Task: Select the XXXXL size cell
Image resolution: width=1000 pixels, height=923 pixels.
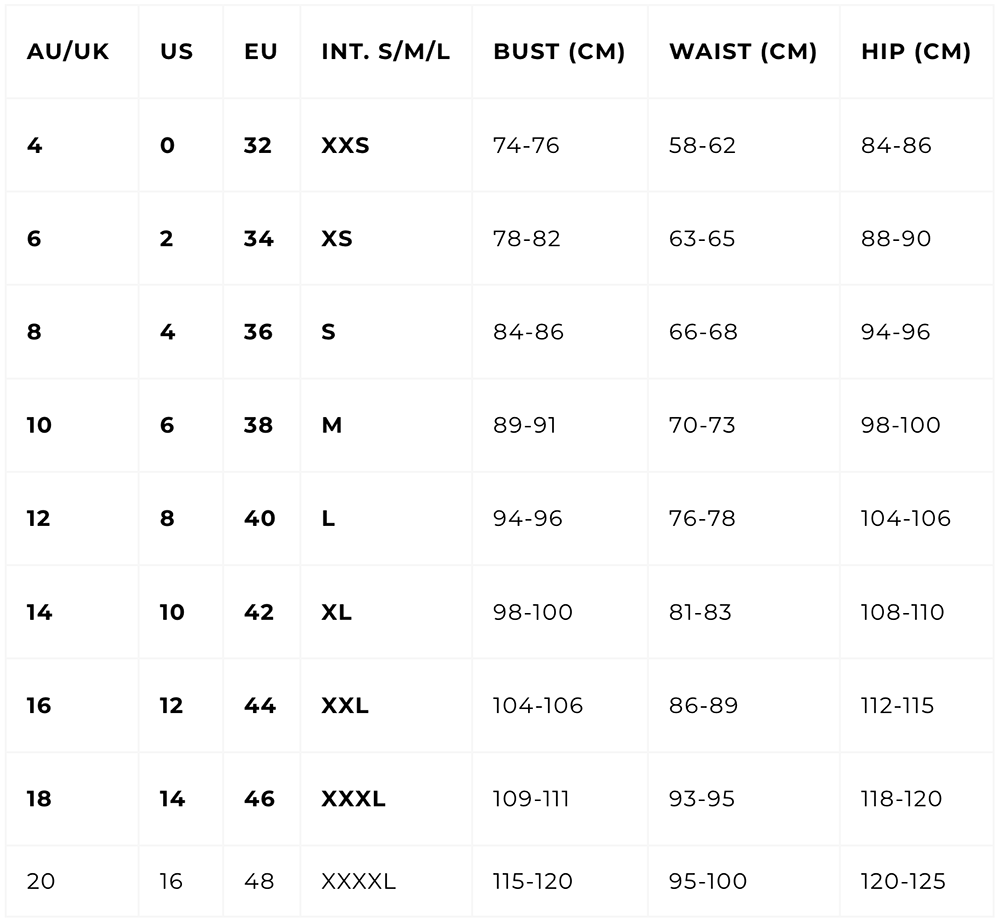Action: click(358, 882)
